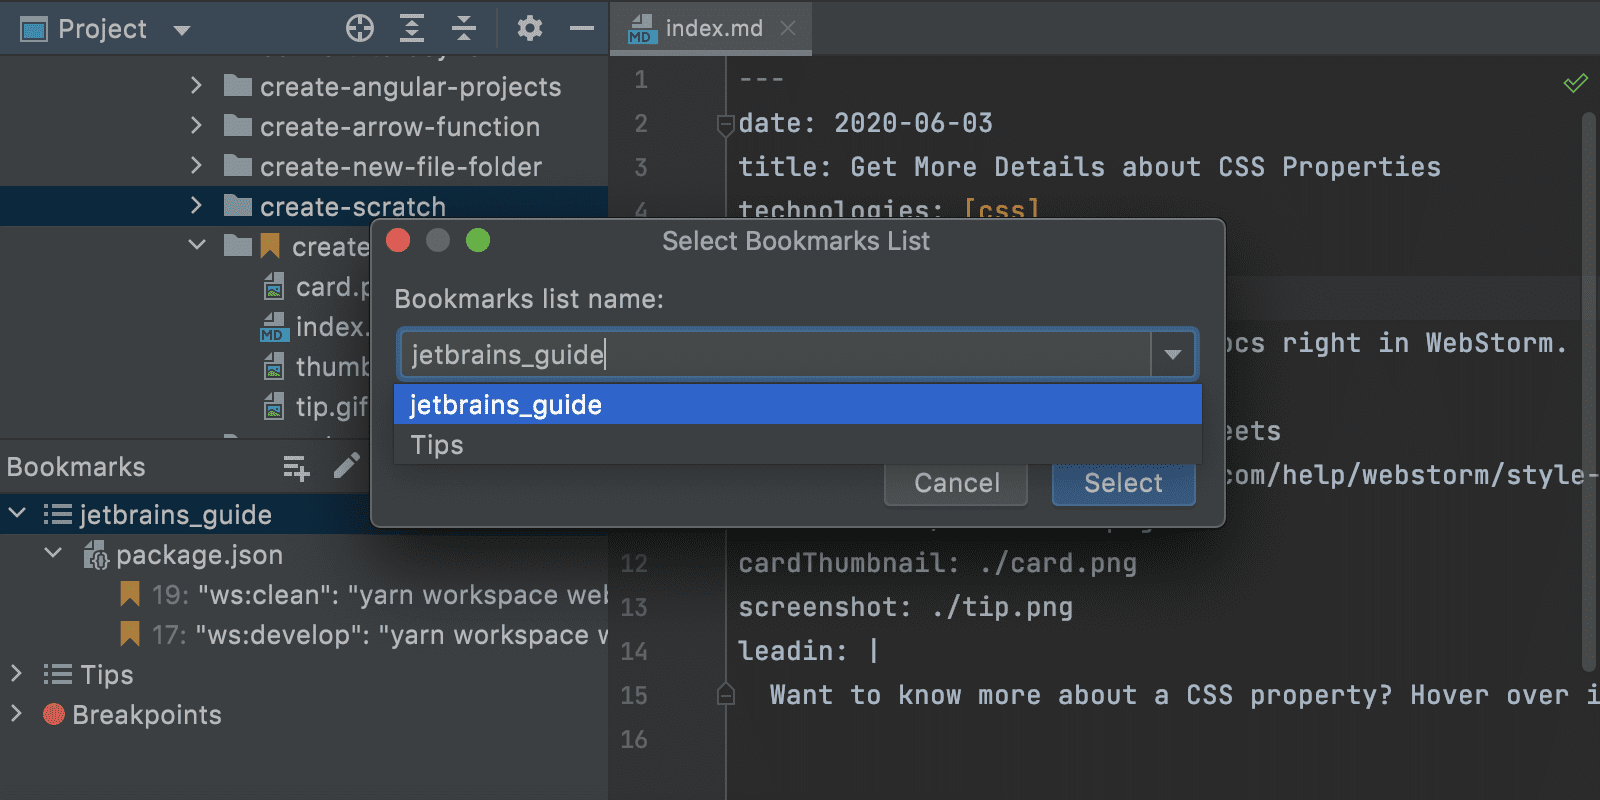
Task: Click the bookmark icon on create folder
Action: tap(270, 246)
